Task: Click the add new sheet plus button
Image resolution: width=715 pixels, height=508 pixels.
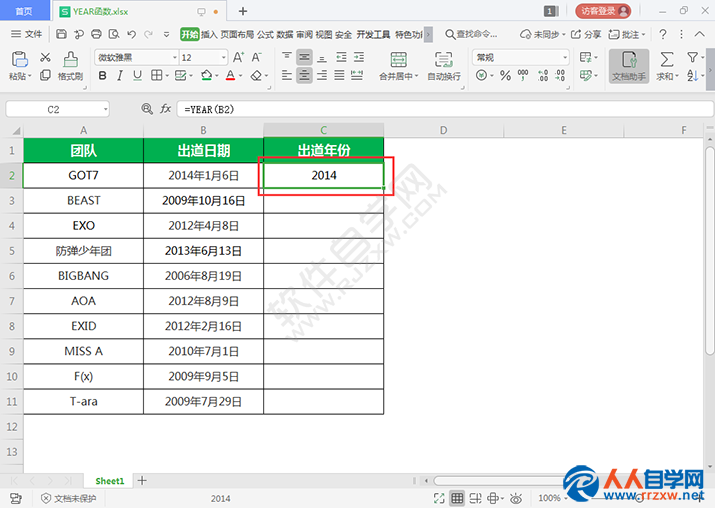Action: pyautogui.click(x=142, y=480)
